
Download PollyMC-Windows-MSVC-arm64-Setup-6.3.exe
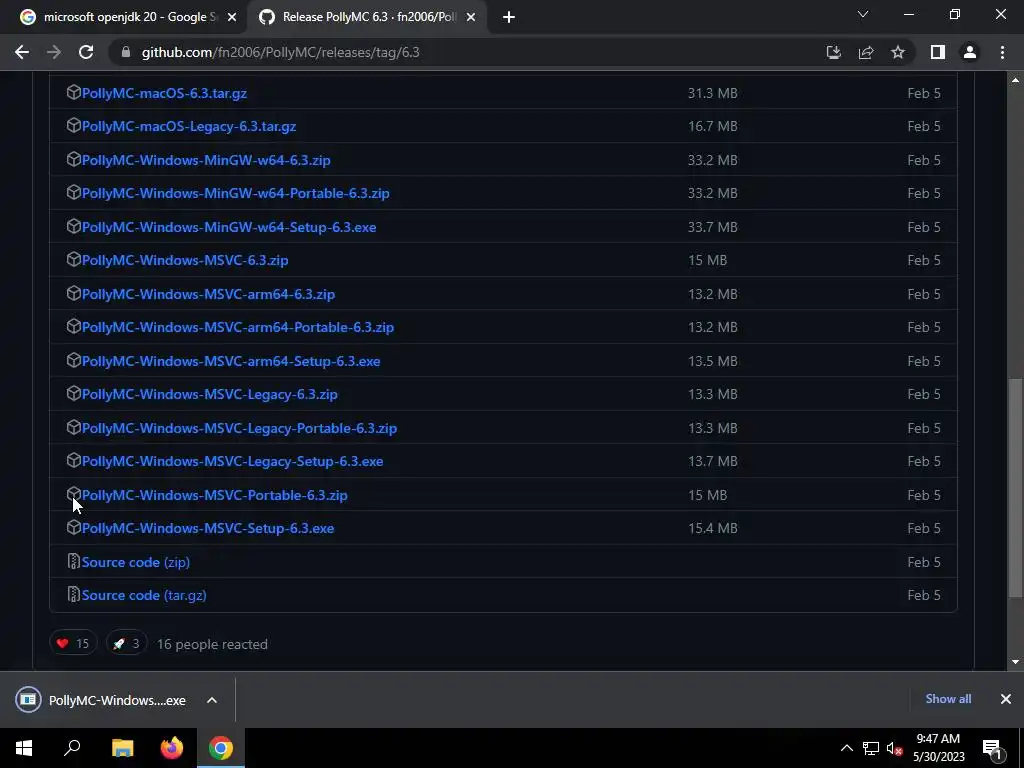coord(231,361)
